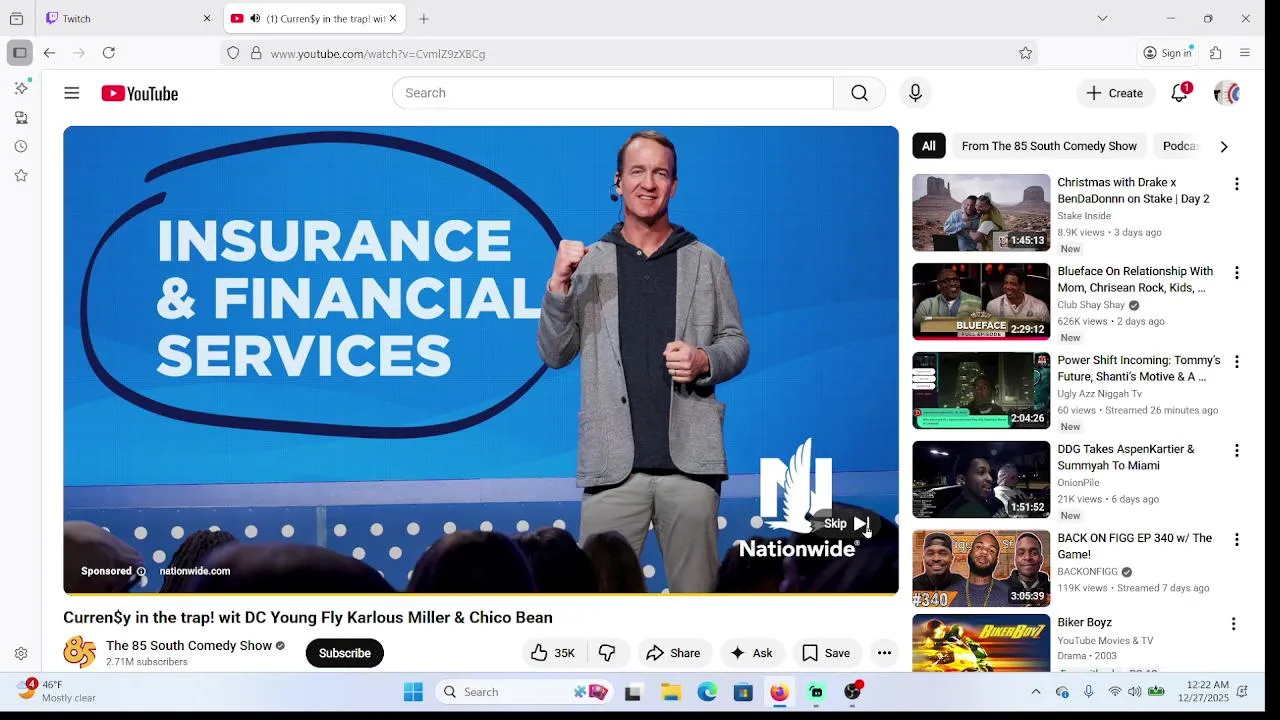The width and height of the screenshot is (1280, 720).
Task: Visit nationwide.com advertiser link
Action: (195, 571)
